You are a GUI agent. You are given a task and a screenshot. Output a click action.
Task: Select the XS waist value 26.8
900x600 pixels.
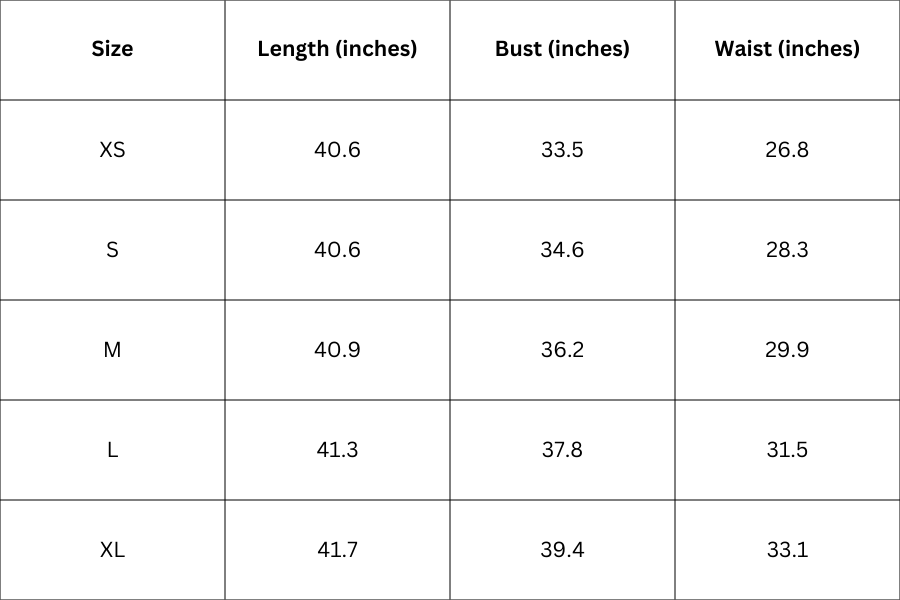coord(787,150)
